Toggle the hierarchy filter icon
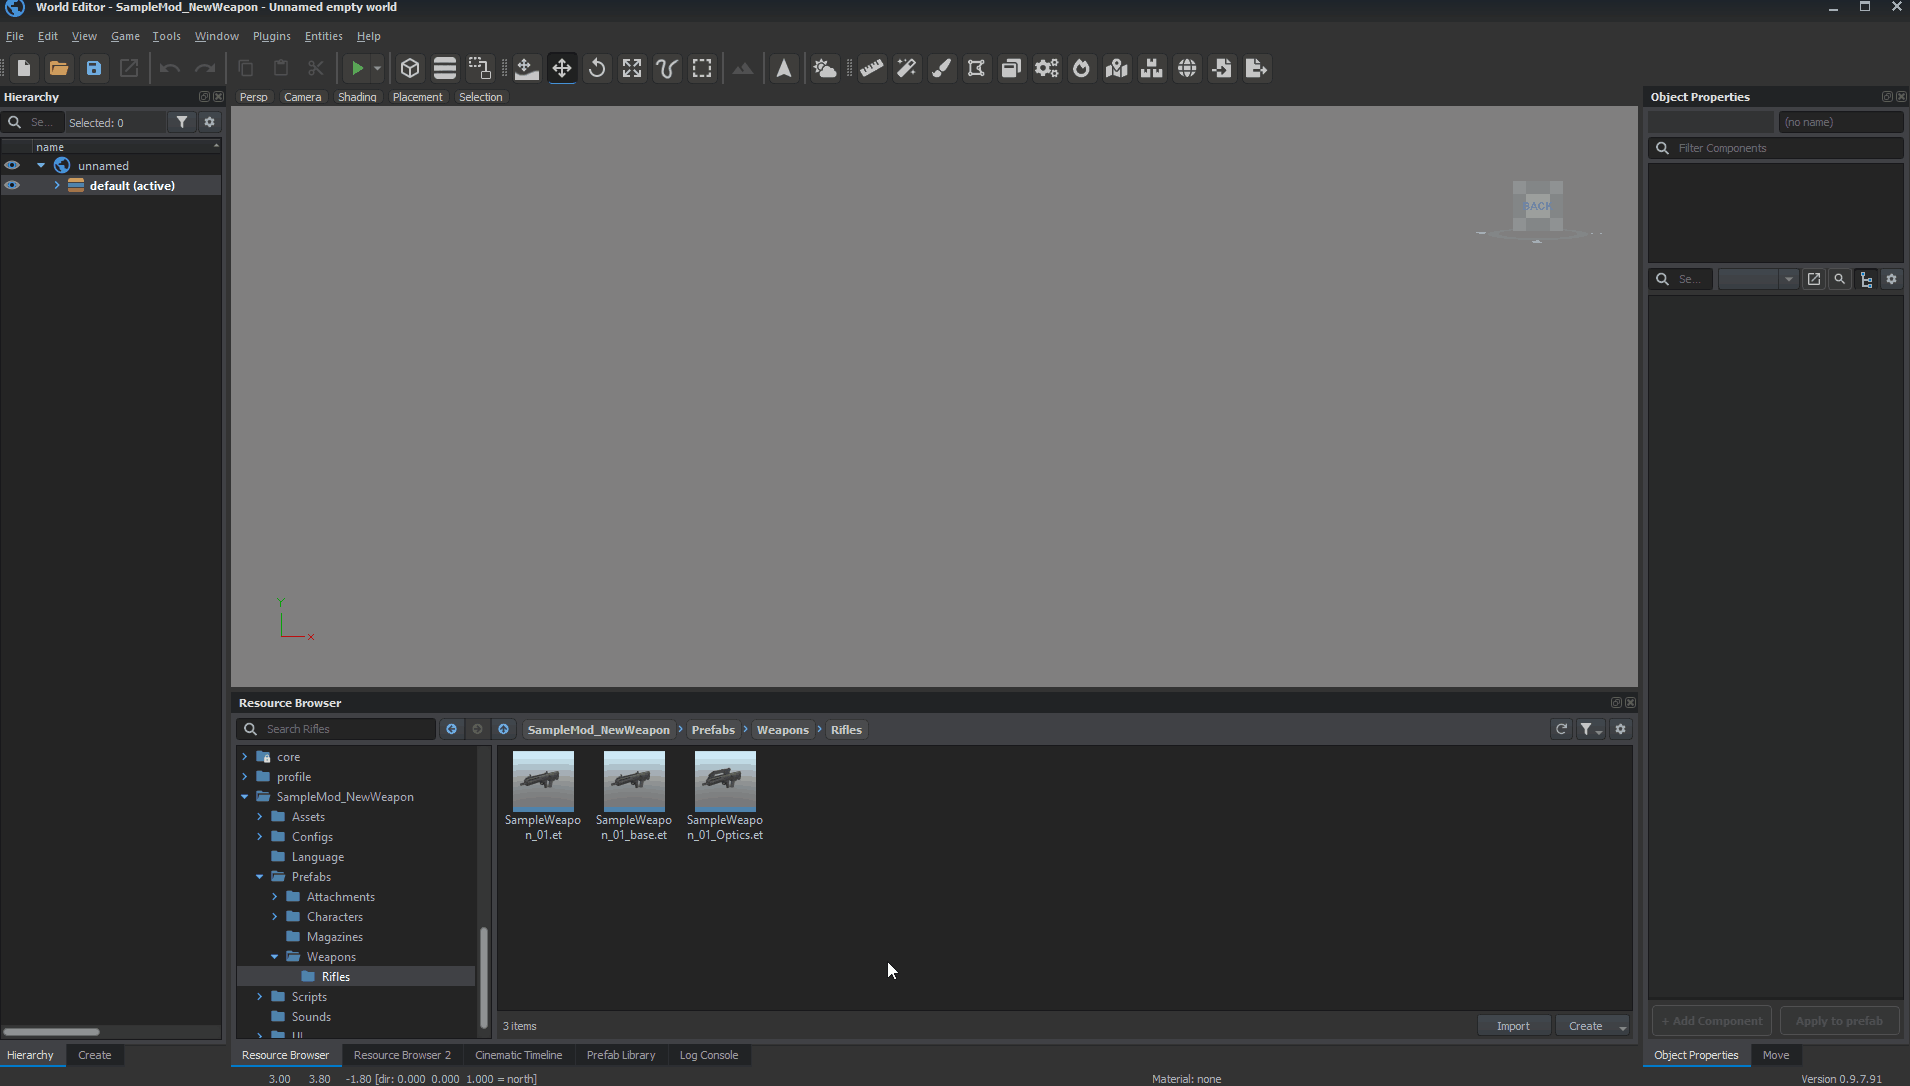Screen dimensions: 1910x1086 point(182,122)
